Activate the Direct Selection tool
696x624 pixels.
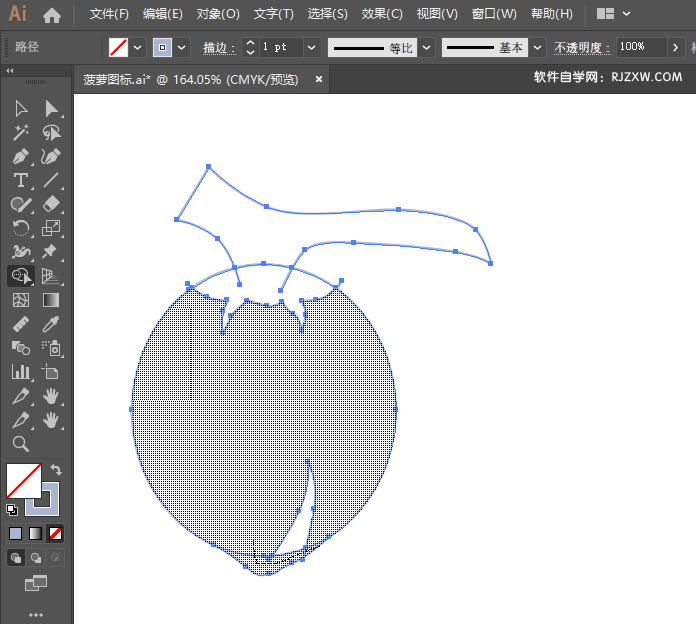pyautogui.click(x=52, y=108)
